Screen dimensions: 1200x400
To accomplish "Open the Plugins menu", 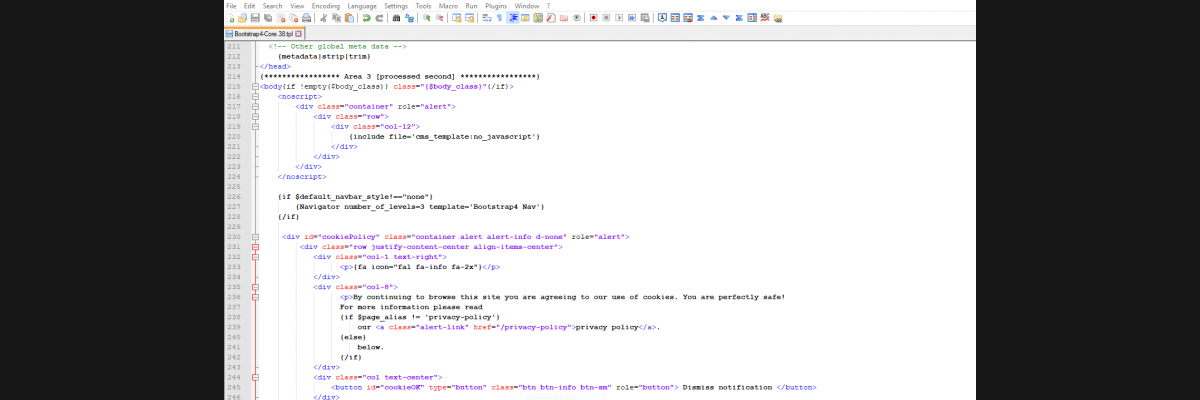I will click(x=496, y=6).
